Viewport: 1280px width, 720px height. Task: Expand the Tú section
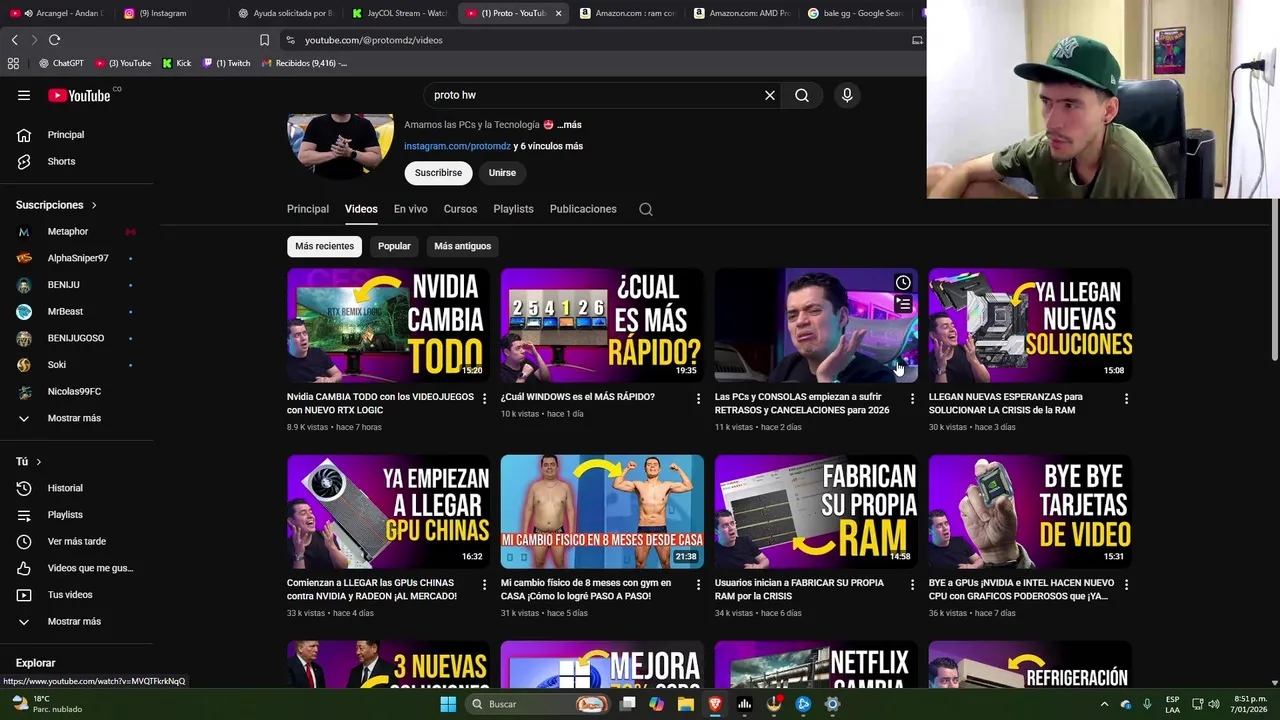coord(28,461)
